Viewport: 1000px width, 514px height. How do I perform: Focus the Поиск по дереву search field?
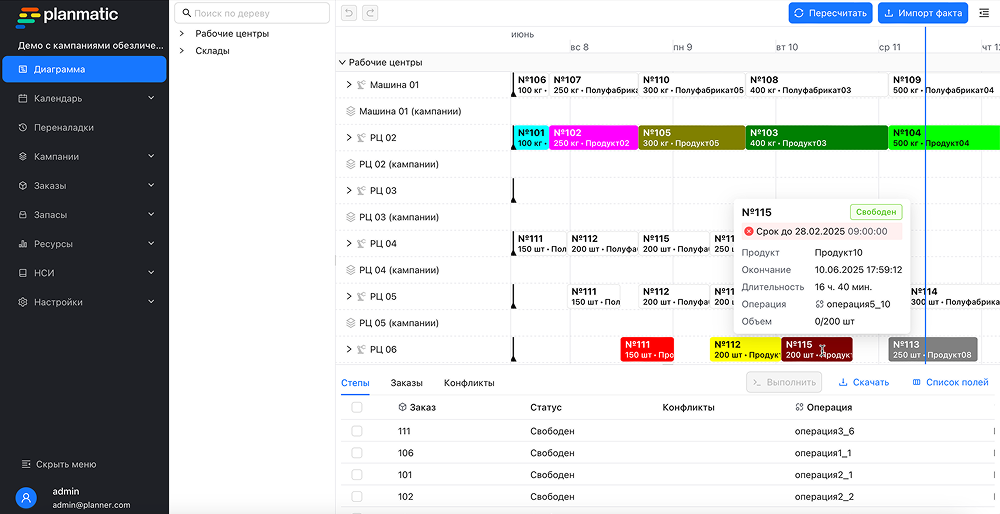click(x=258, y=13)
